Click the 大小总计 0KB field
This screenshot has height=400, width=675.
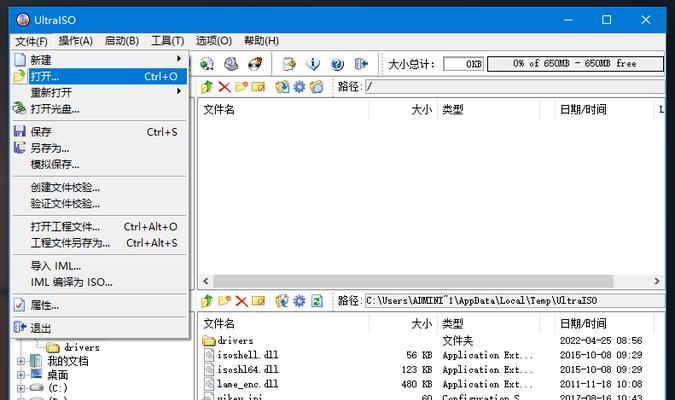pyautogui.click(x=463, y=64)
